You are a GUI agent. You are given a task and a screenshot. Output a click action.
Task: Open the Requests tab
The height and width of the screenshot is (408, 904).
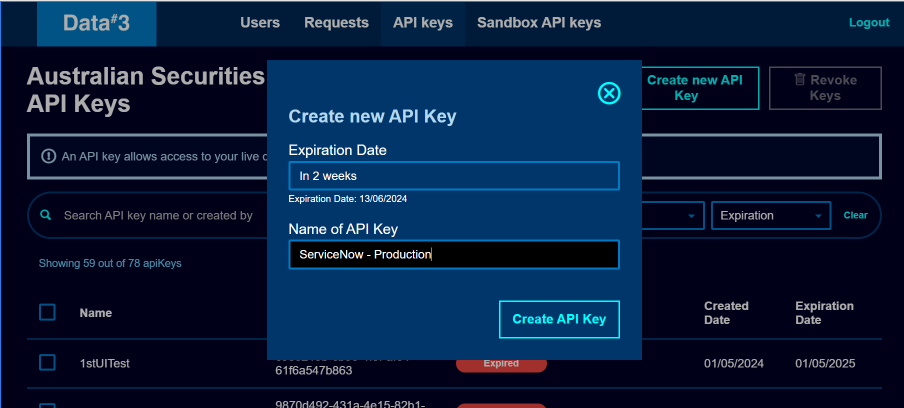click(336, 23)
